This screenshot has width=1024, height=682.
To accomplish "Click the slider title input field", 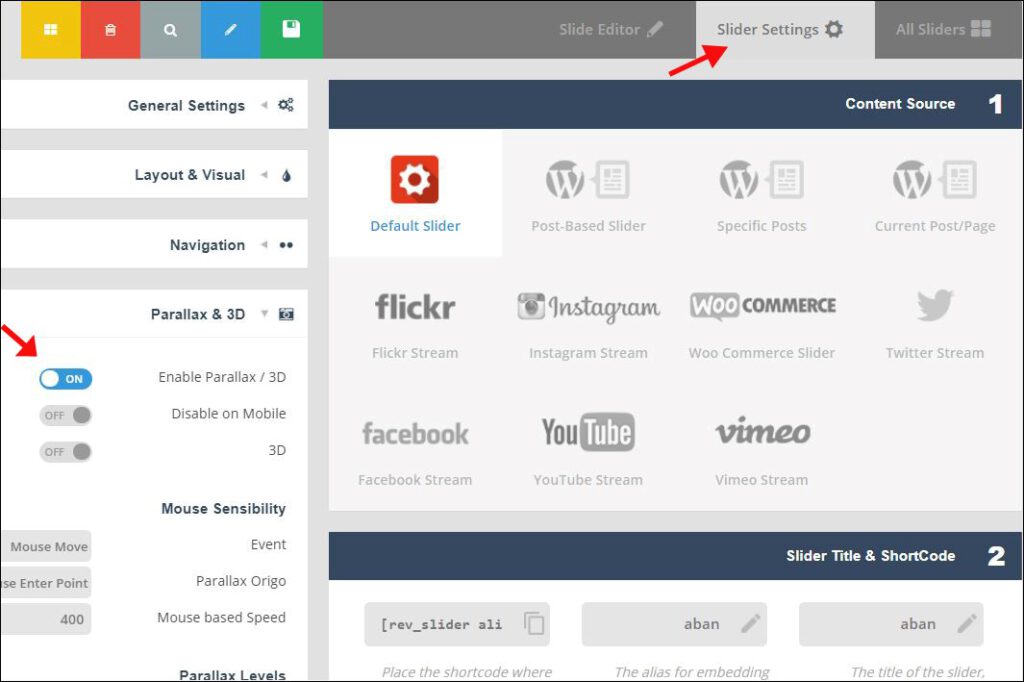I will click(x=891, y=625).
